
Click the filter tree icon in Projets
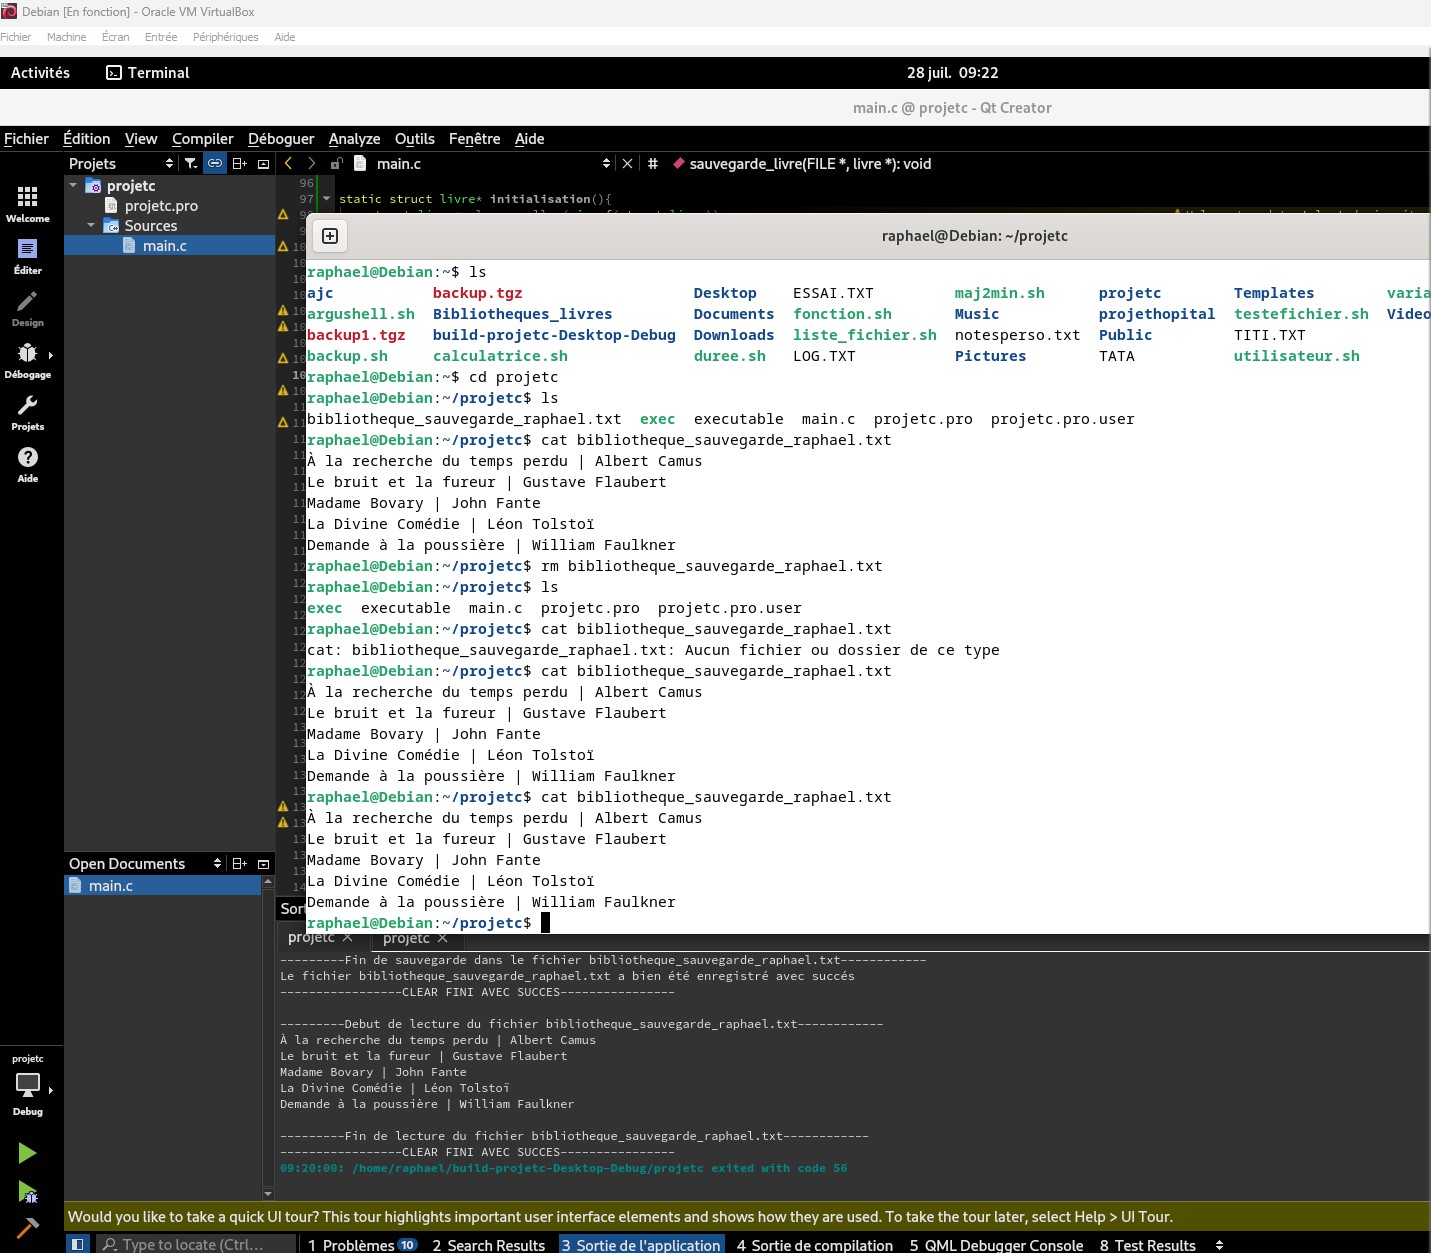coord(191,164)
